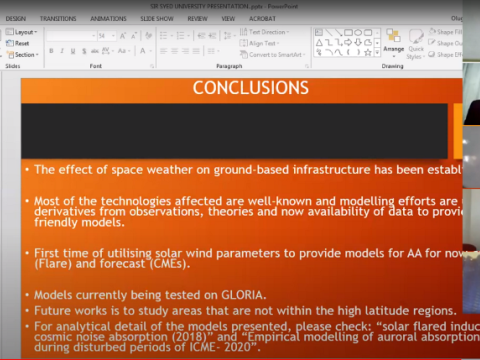Select the Curve shape
Screen dimensions: 480x360
pyautogui.click(x=338, y=52)
